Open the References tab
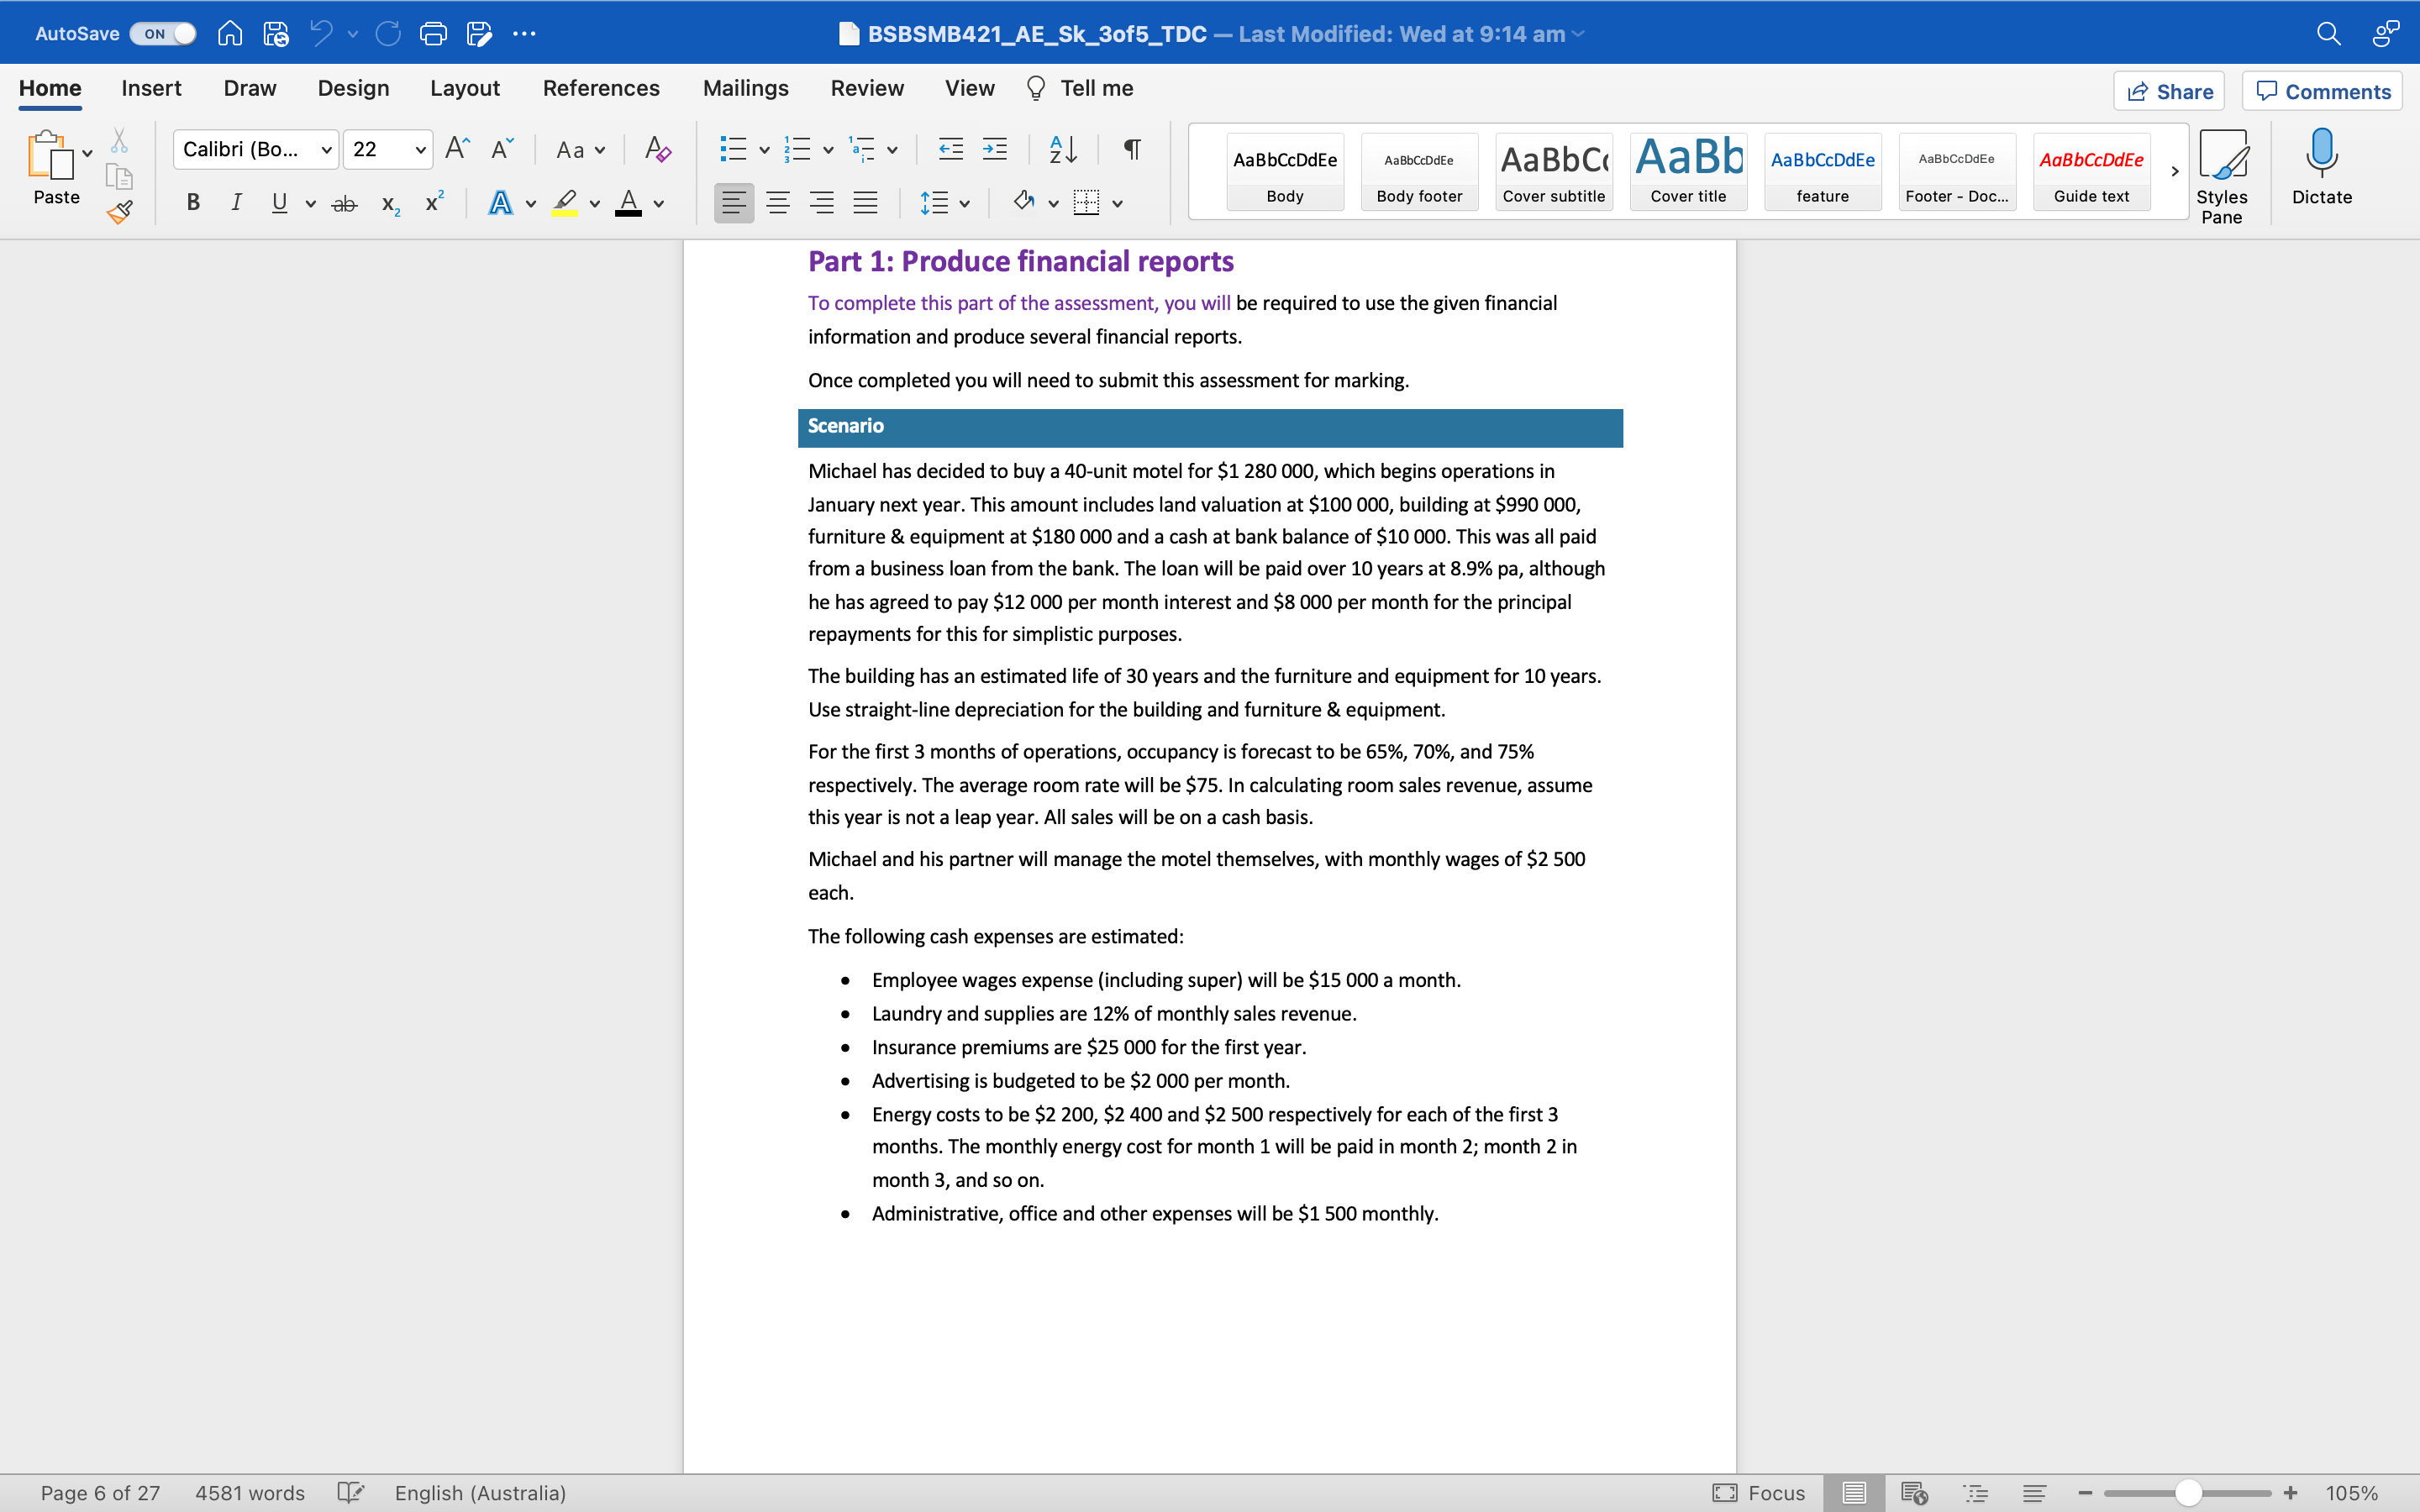This screenshot has height=1512, width=2420. coord(601,88)
